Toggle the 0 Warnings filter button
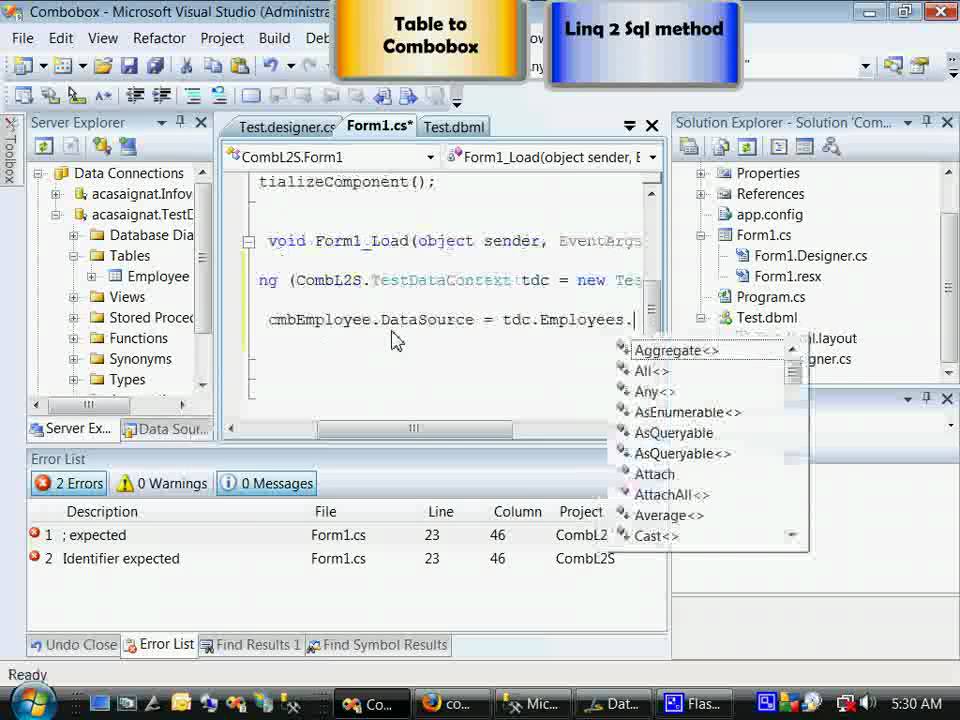Image resolution: width=960 pixels, height=720 pixels. [162, 483]
